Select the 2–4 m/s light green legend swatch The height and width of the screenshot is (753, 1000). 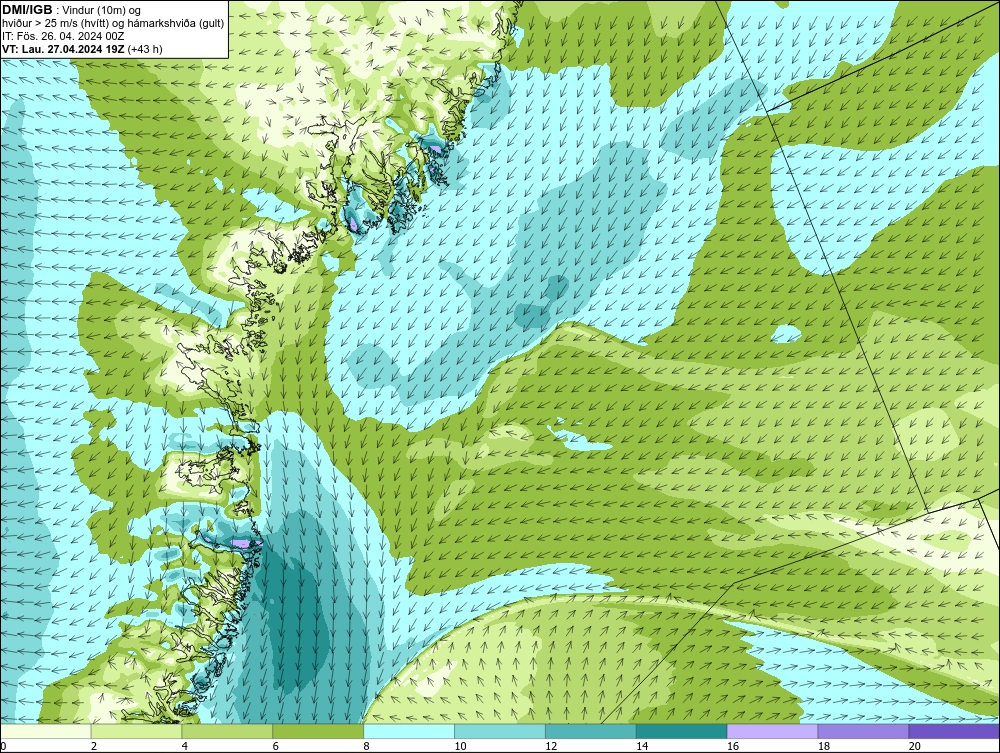tap(136, 731)
